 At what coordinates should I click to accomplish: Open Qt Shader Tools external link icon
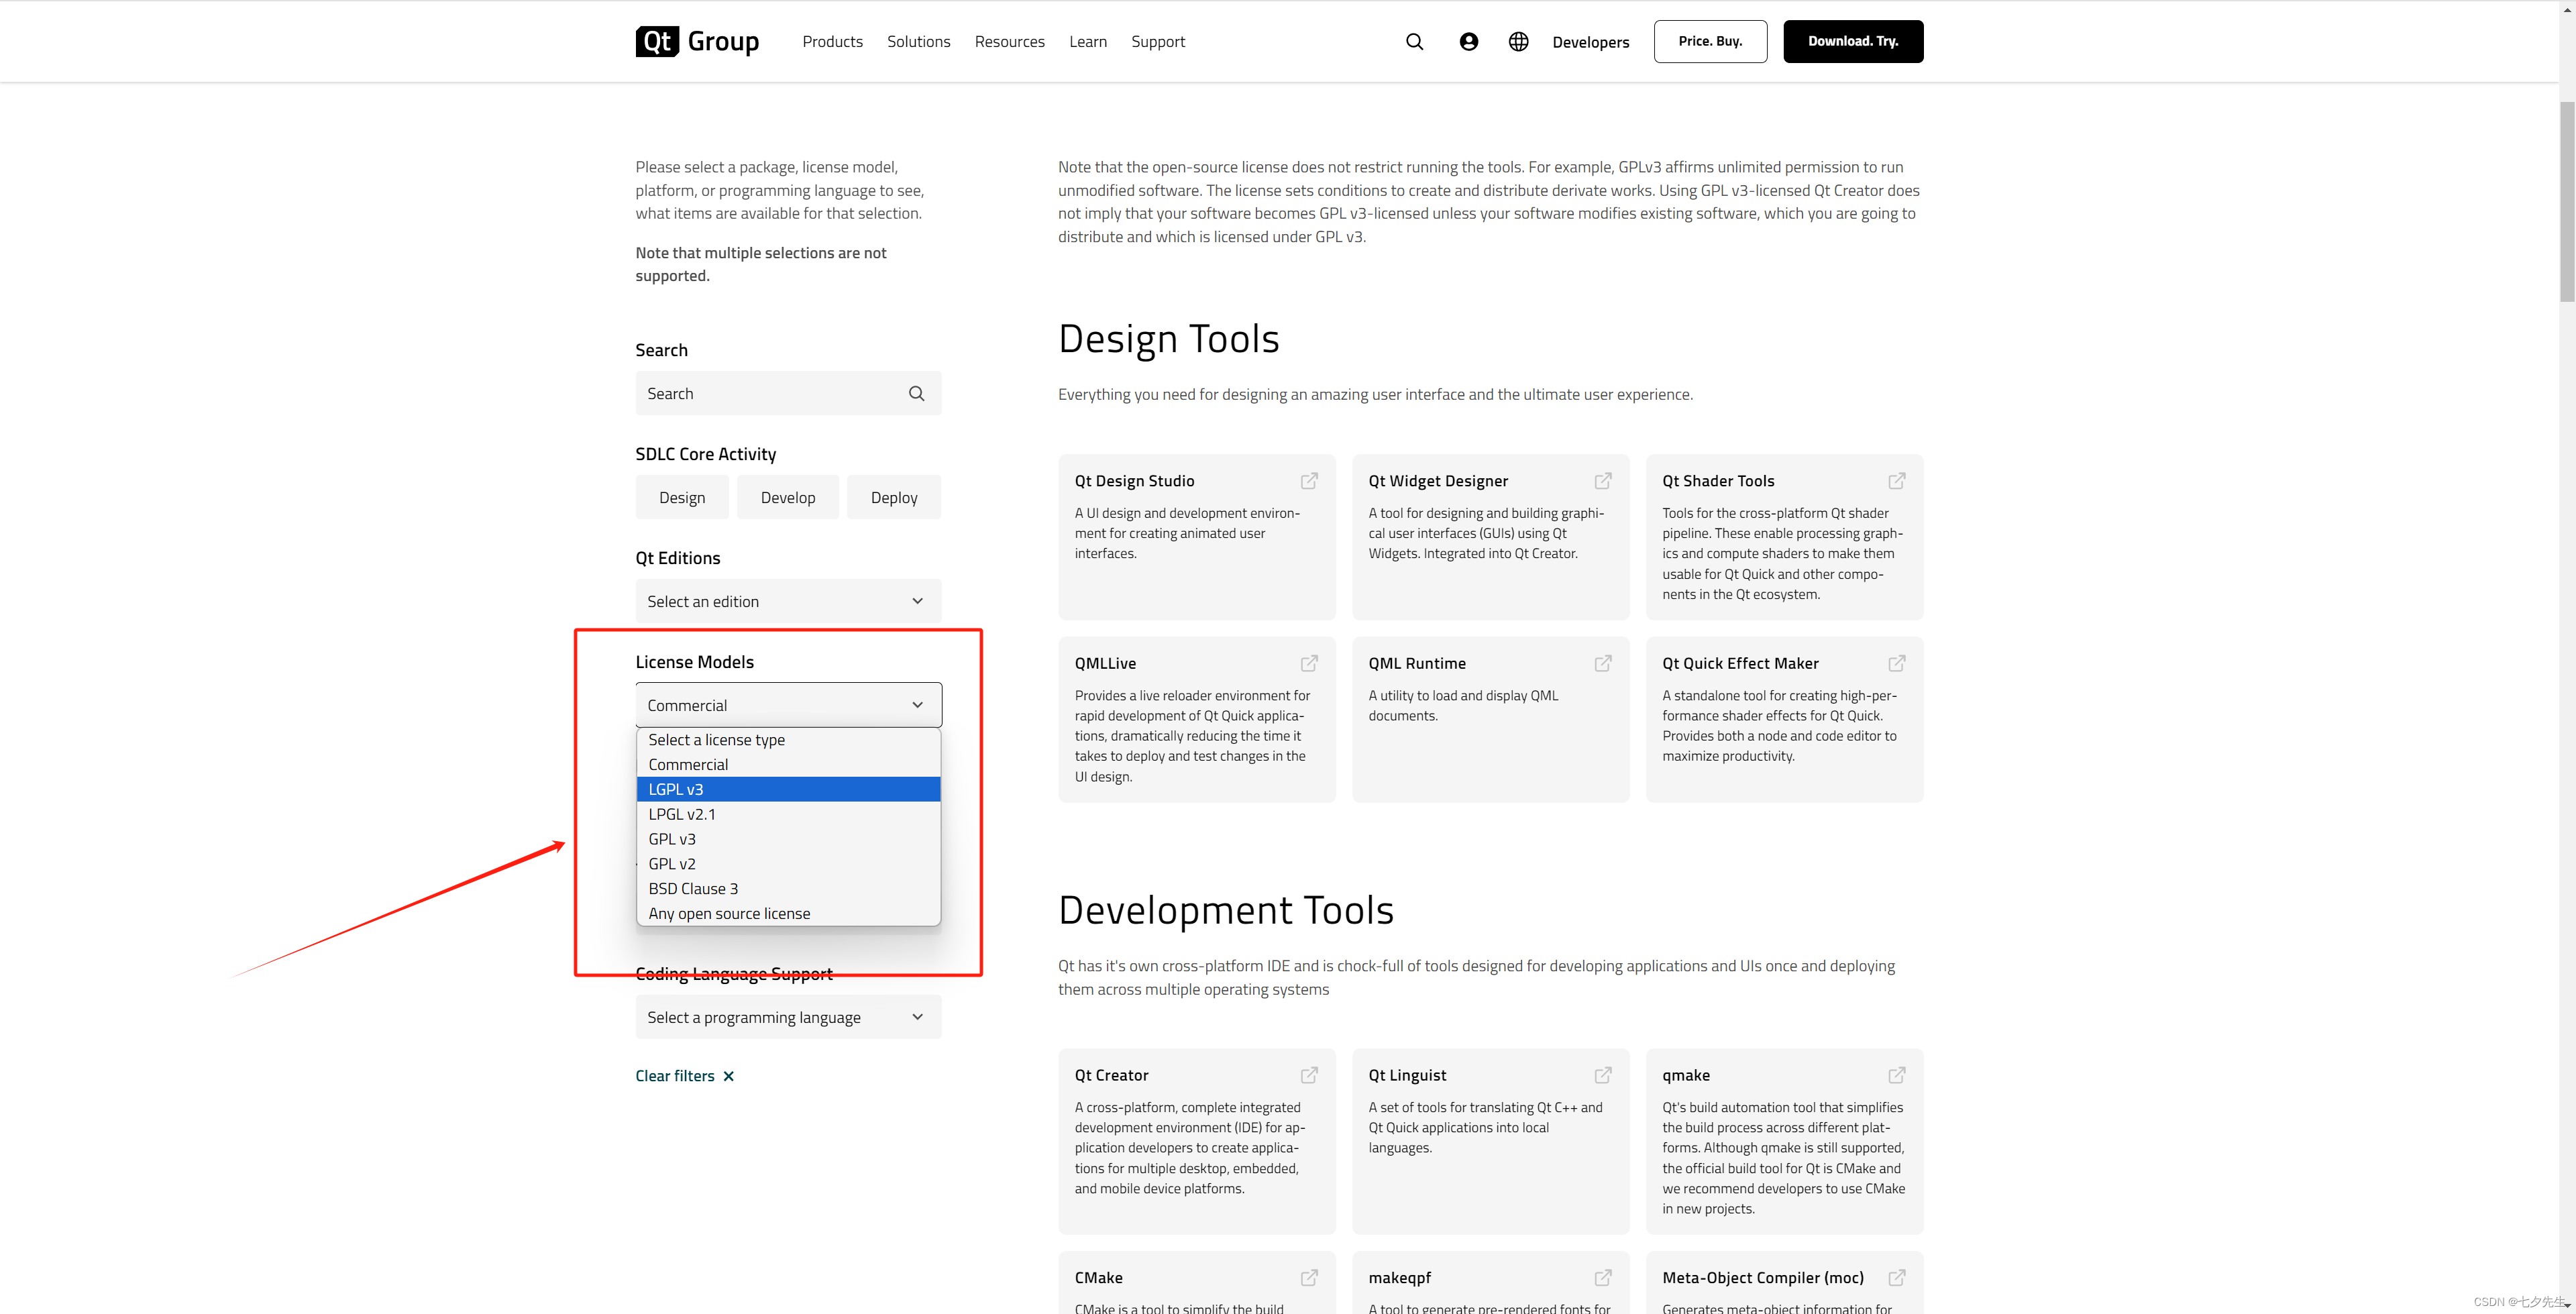click(x=1896, y=481)
